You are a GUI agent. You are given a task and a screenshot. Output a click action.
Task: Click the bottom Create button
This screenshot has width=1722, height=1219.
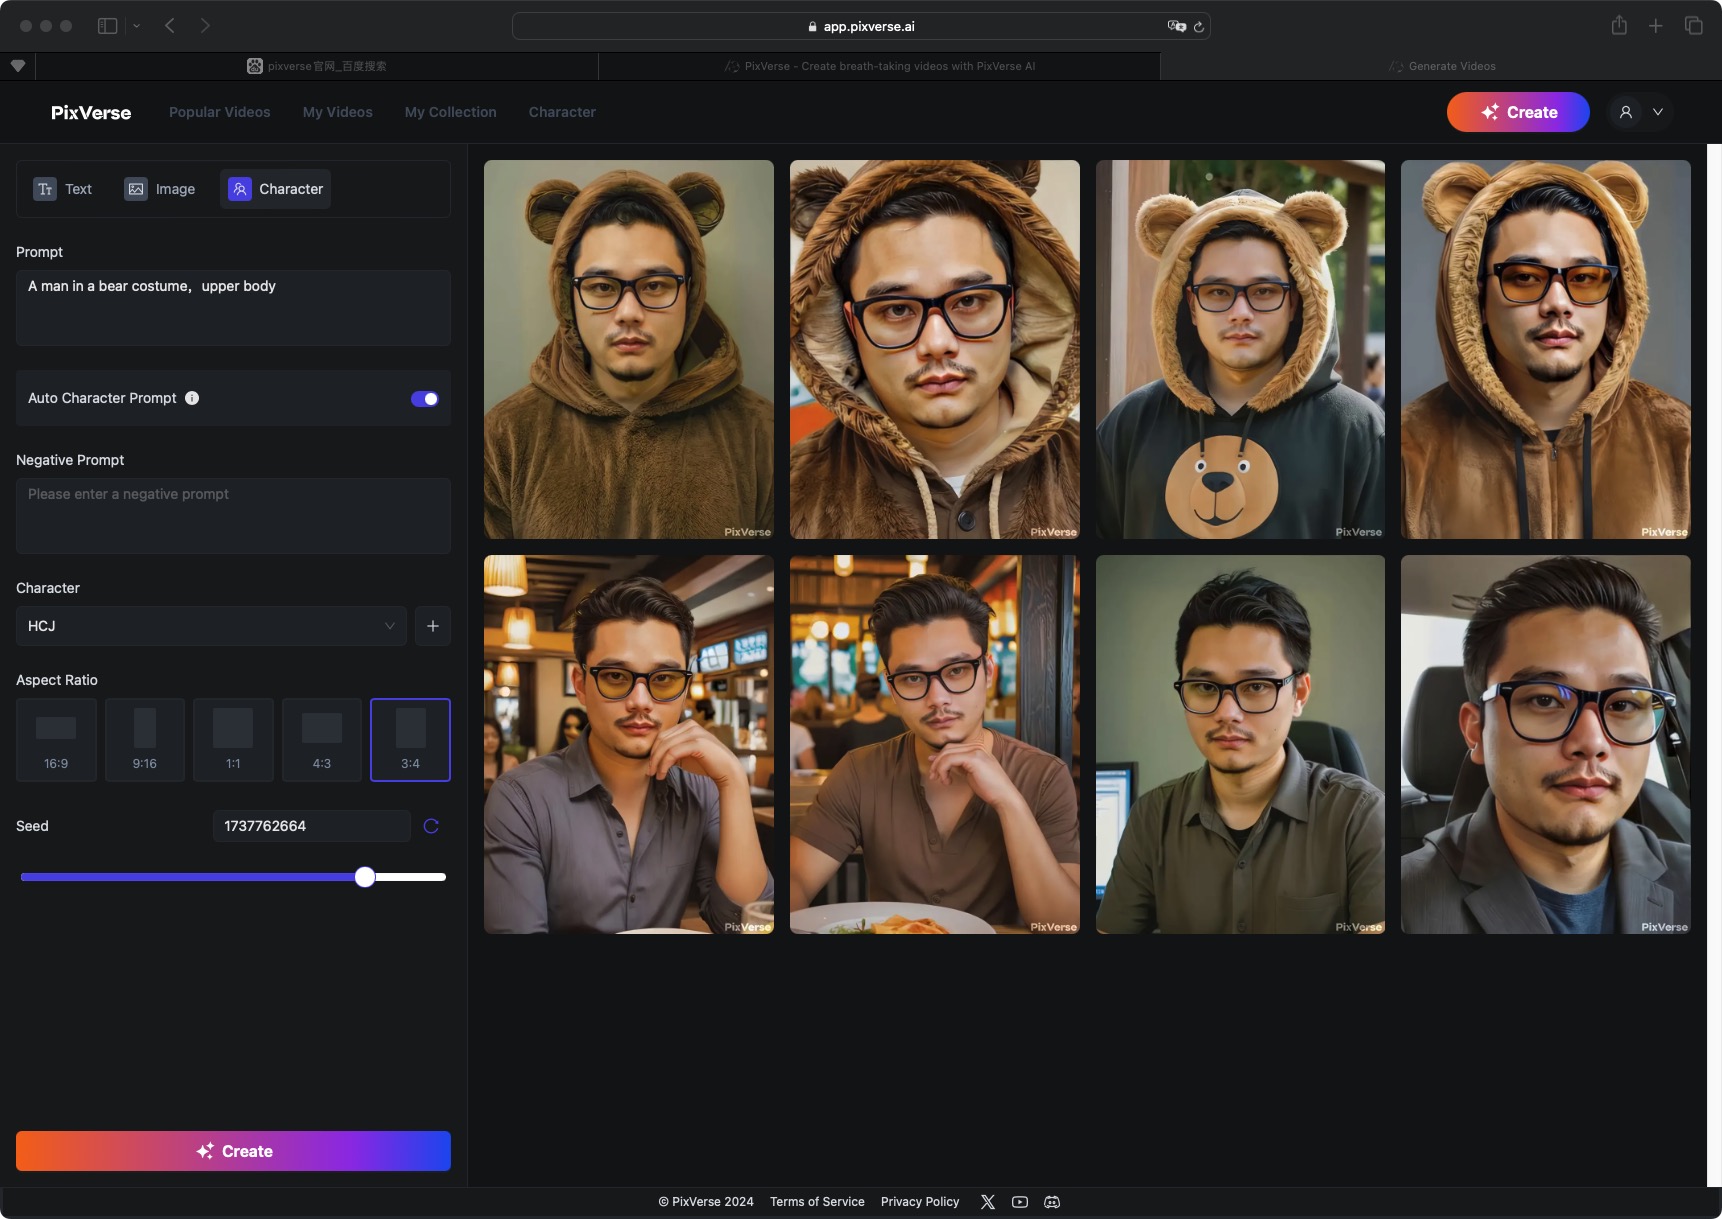coord(233,1151)
